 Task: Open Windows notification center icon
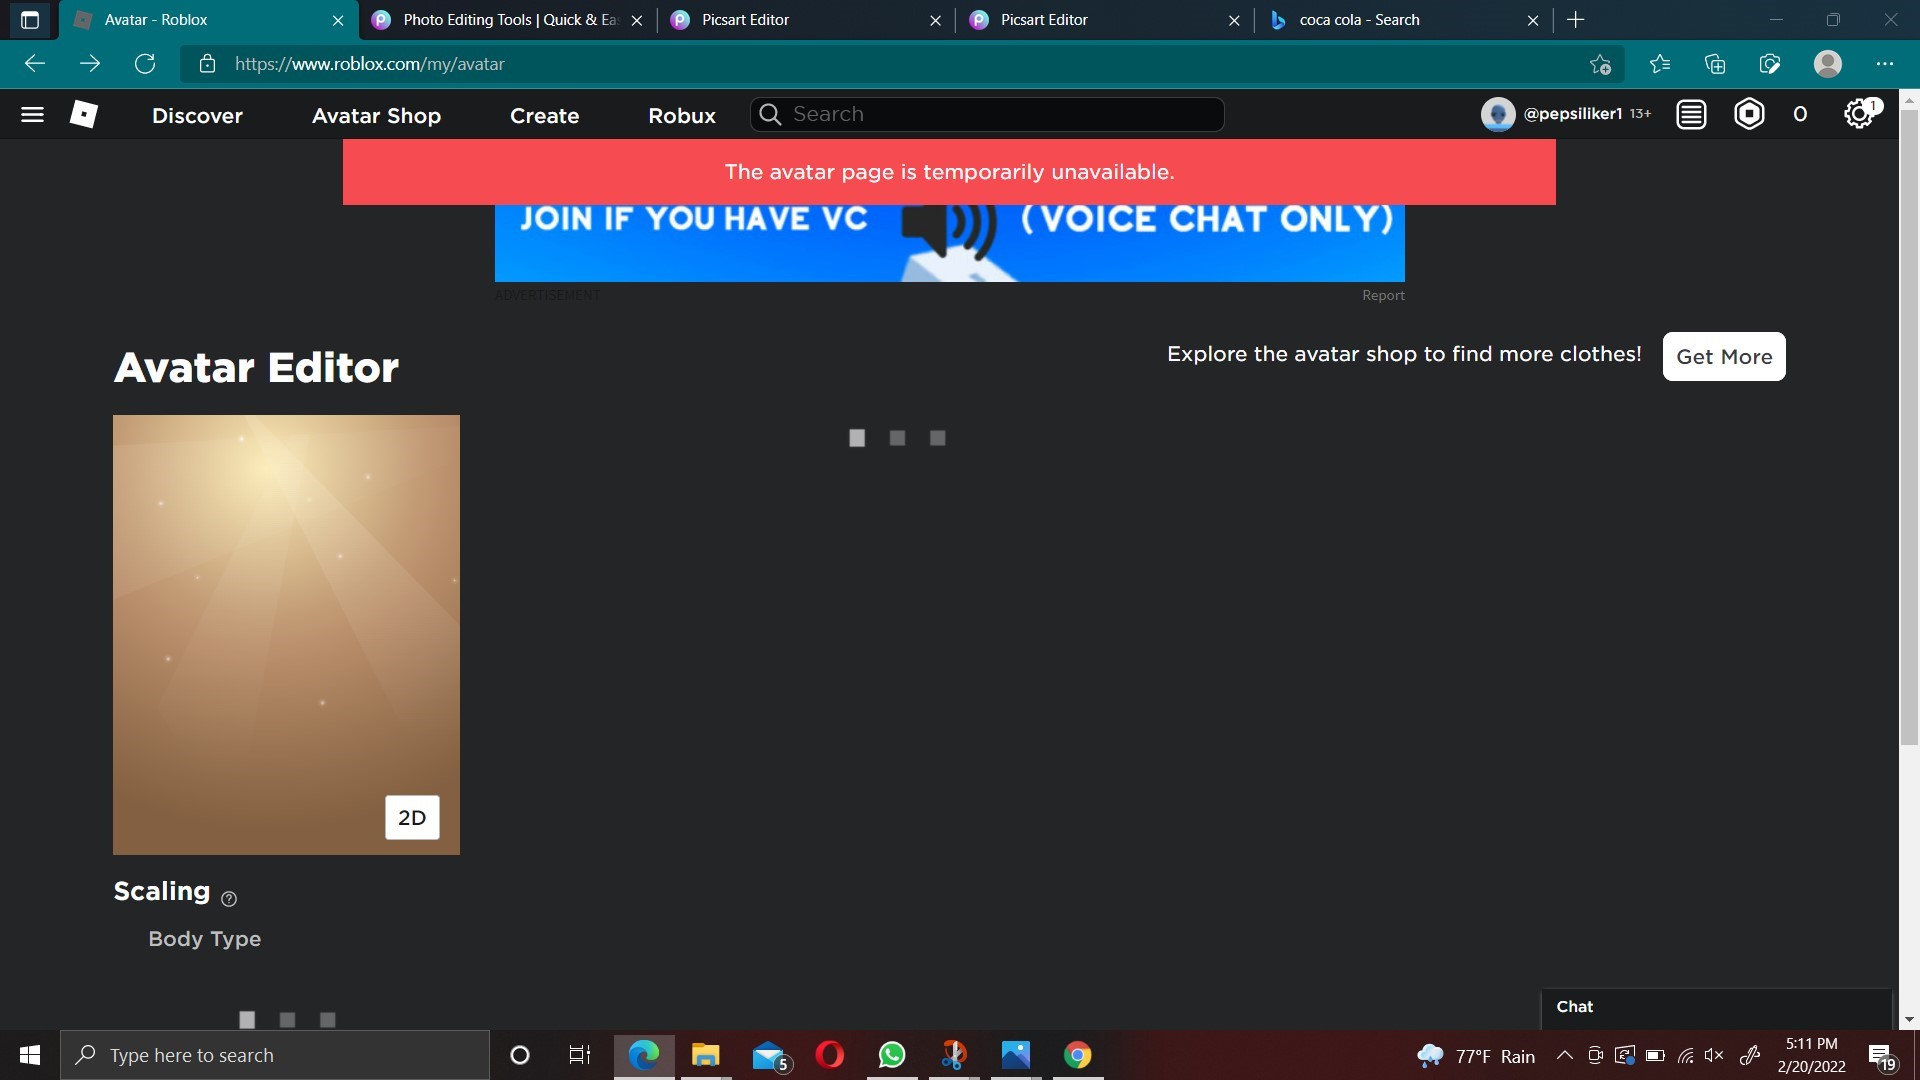coord(1882,1056)
